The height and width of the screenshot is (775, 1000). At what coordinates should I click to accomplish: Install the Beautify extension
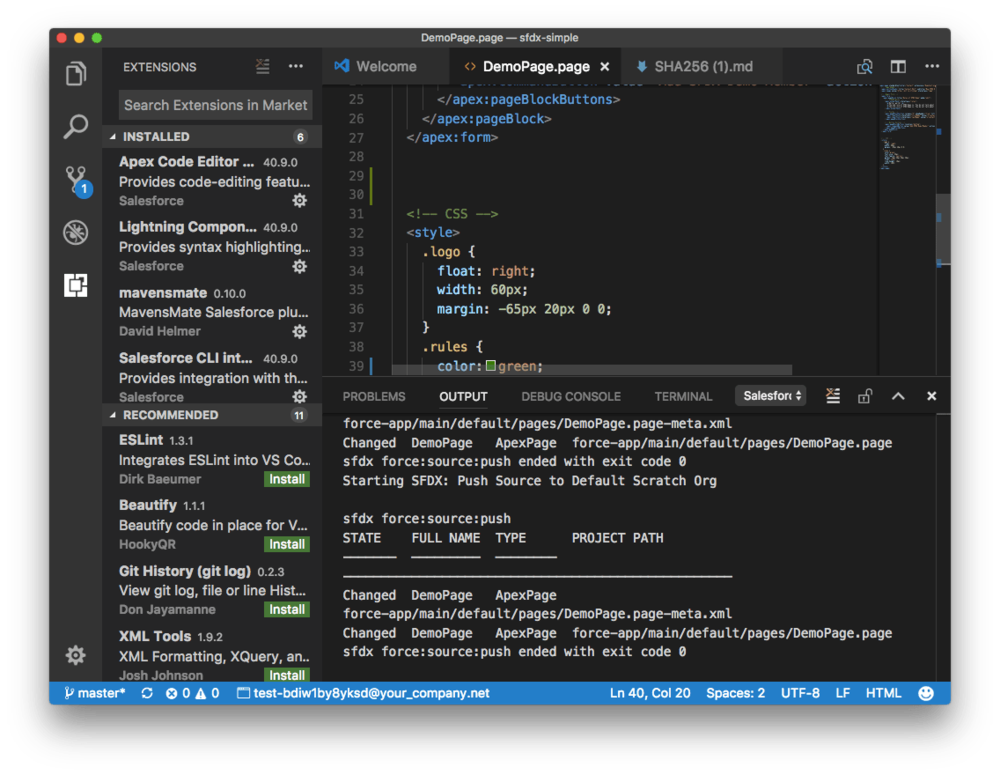[x=286, y=545]
